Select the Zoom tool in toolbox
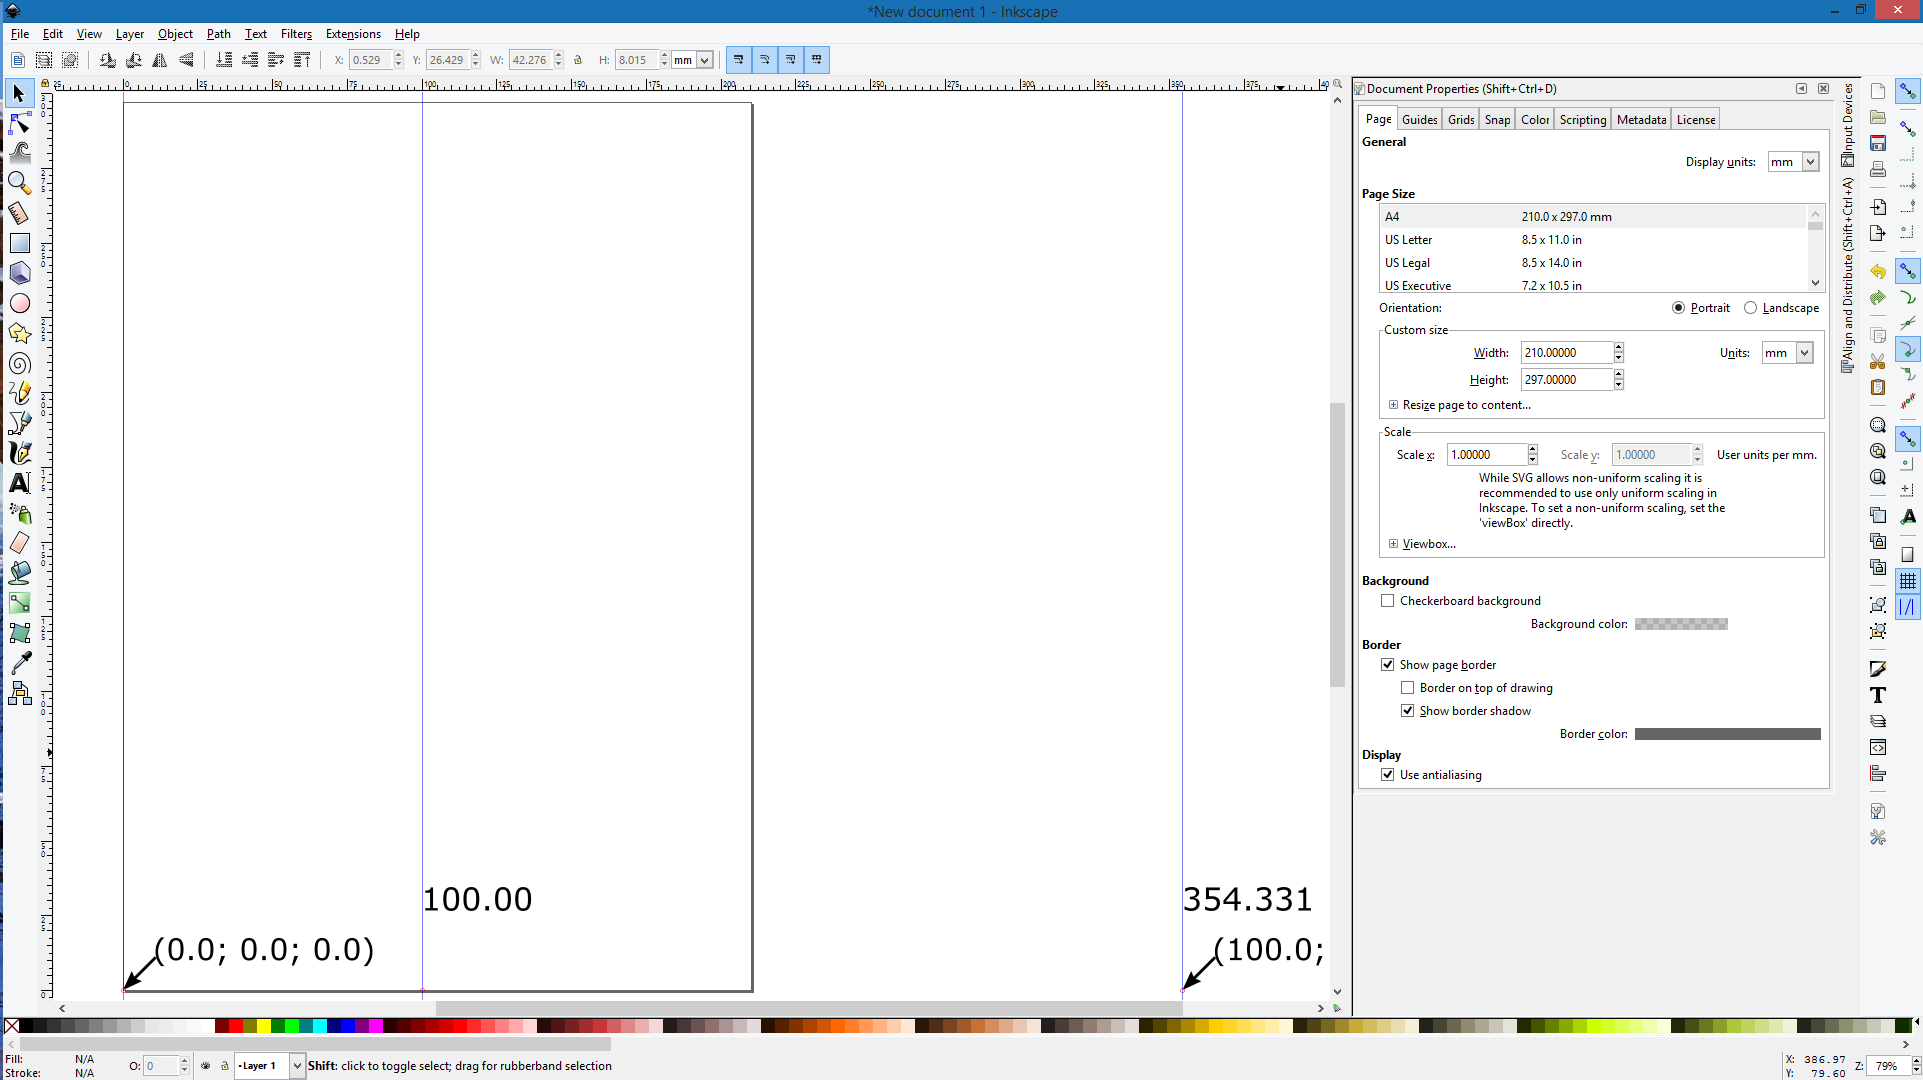This screenshot has width=1923, height=1080. pyautogui.click(x=19, y=183)
